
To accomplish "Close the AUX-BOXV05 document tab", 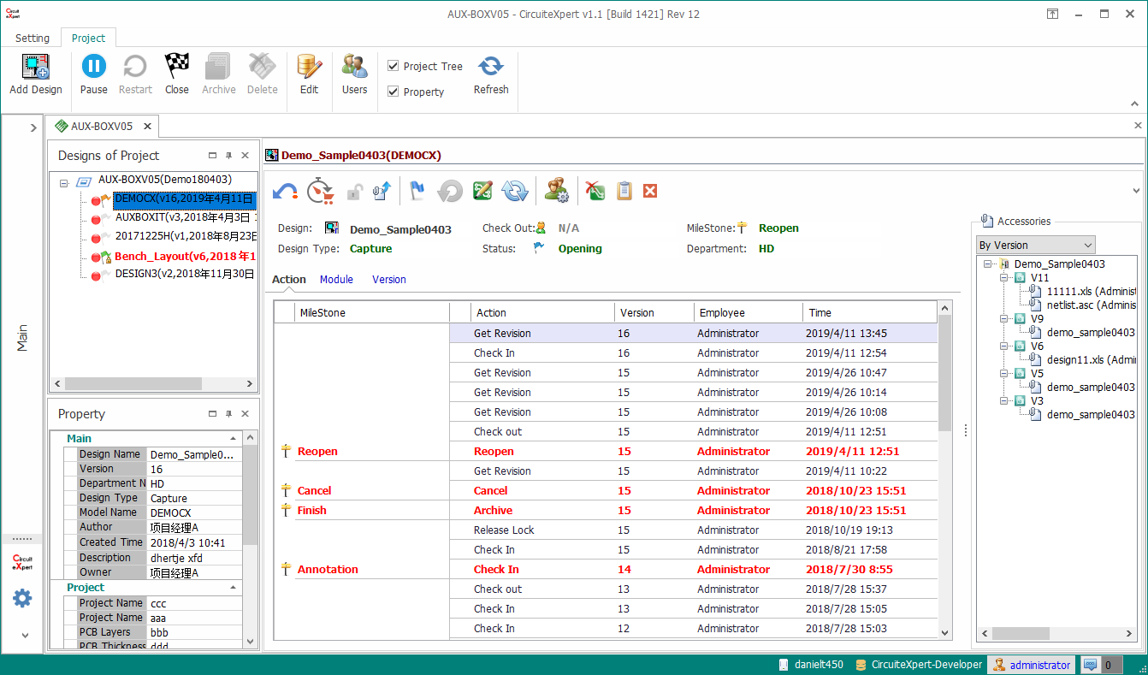I will (x=147, y=126).
